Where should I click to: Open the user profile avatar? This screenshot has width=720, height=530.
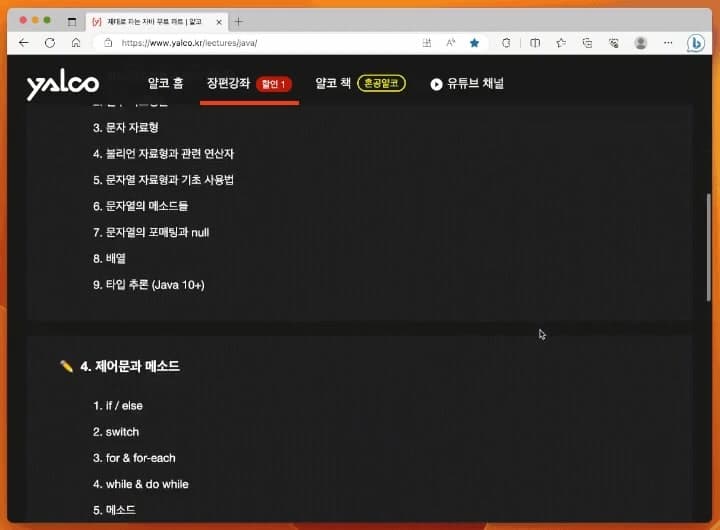(641, 43)
